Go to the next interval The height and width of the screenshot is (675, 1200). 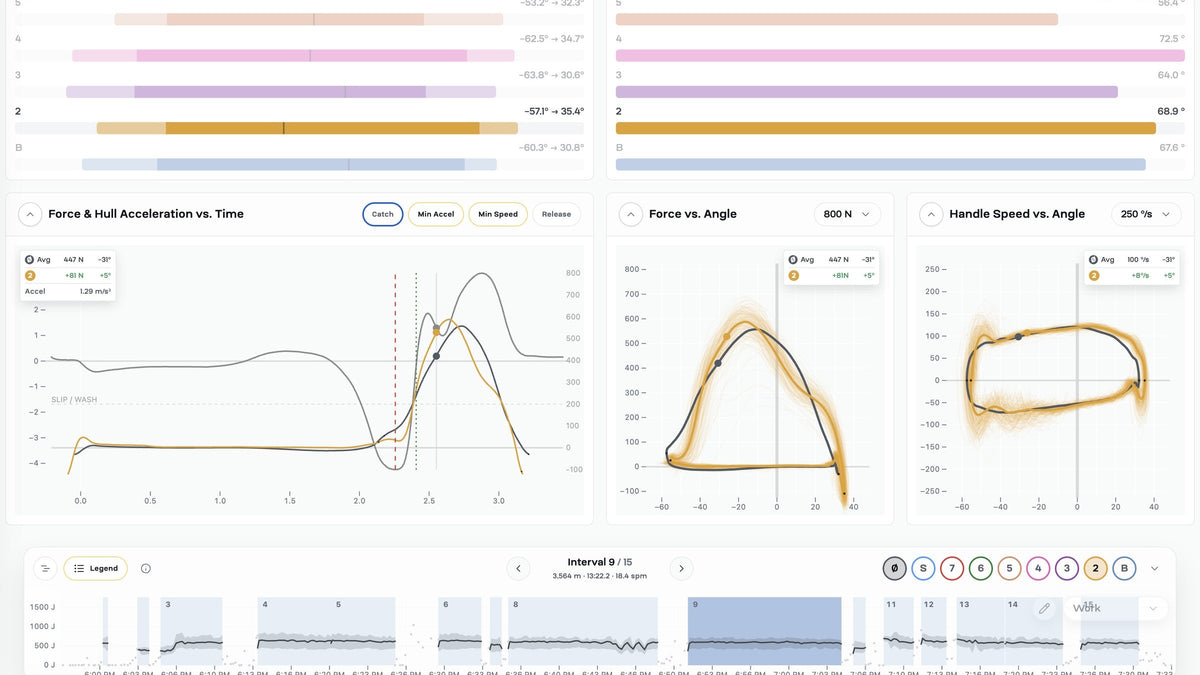(681, 569)
